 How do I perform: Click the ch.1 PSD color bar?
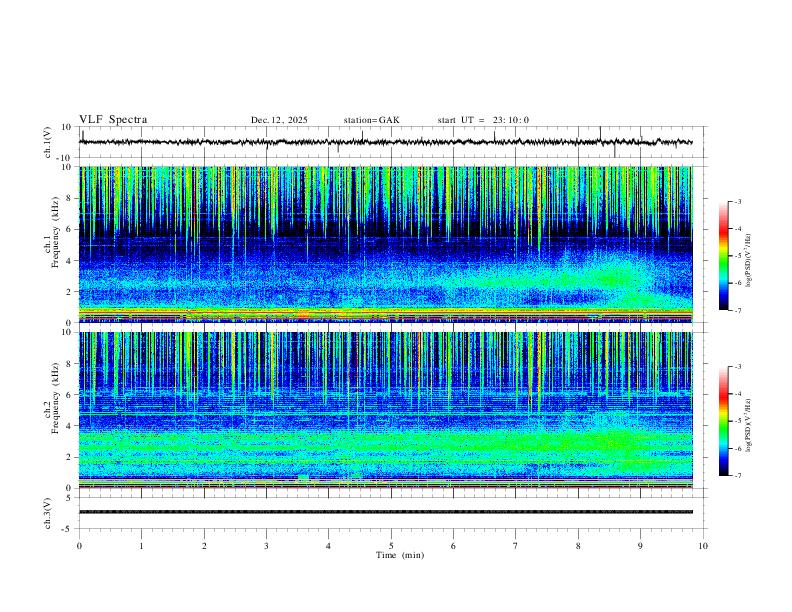[x=723, y=256]
